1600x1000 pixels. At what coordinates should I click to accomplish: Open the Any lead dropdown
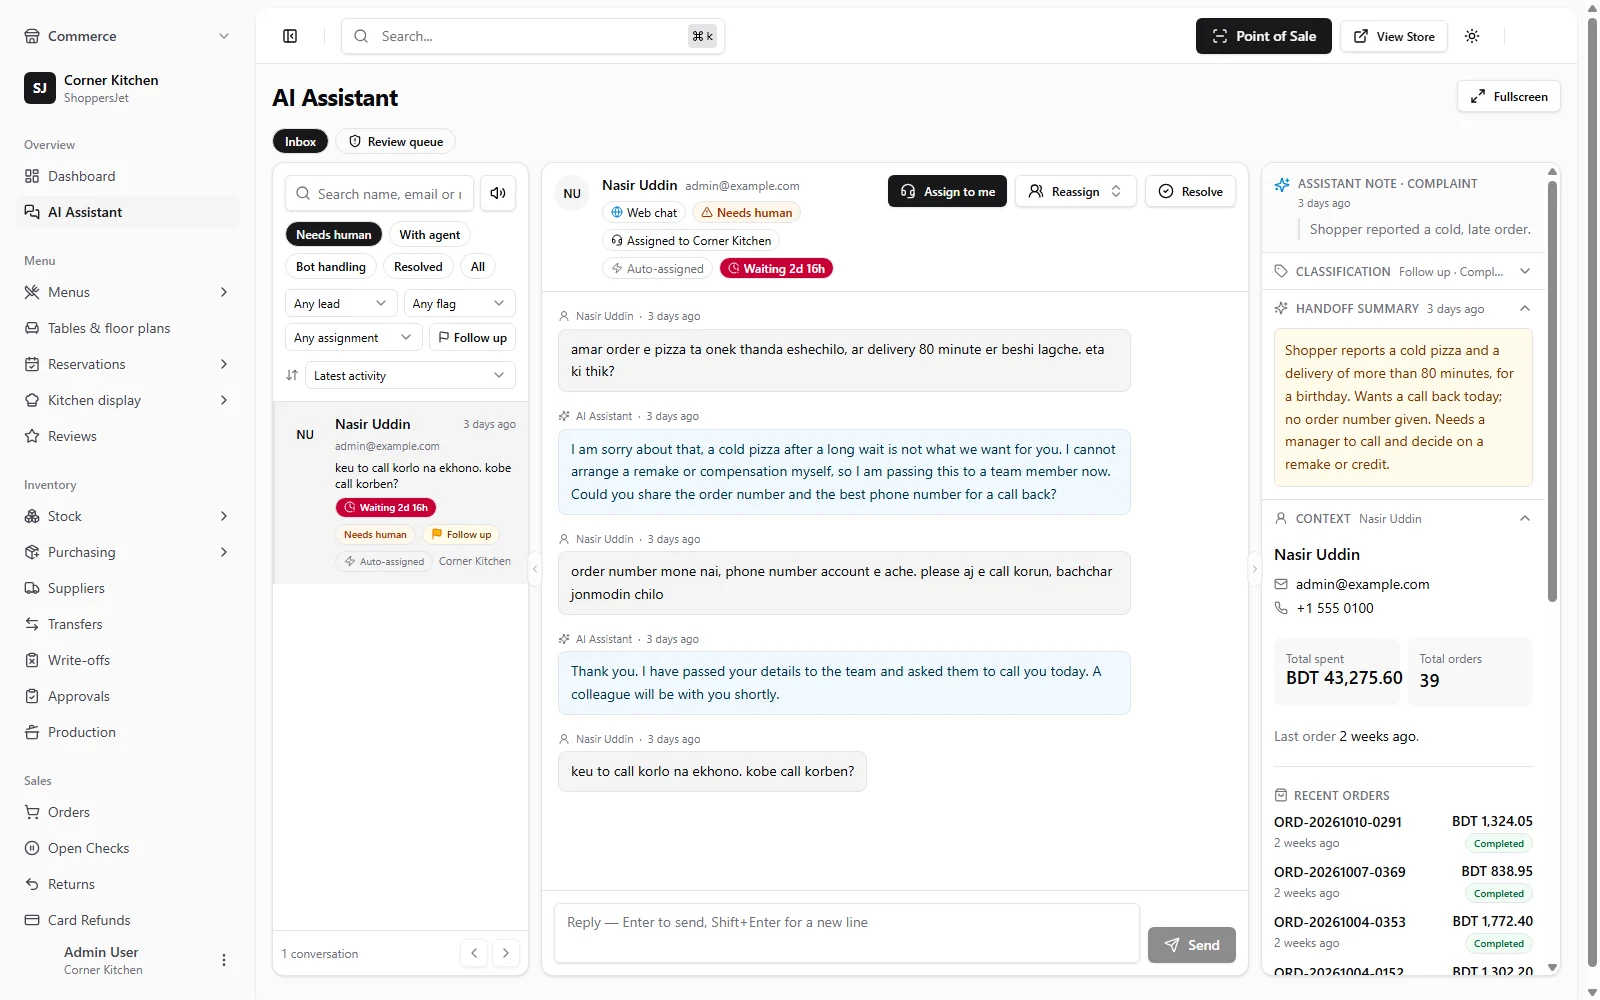[341, 304]
